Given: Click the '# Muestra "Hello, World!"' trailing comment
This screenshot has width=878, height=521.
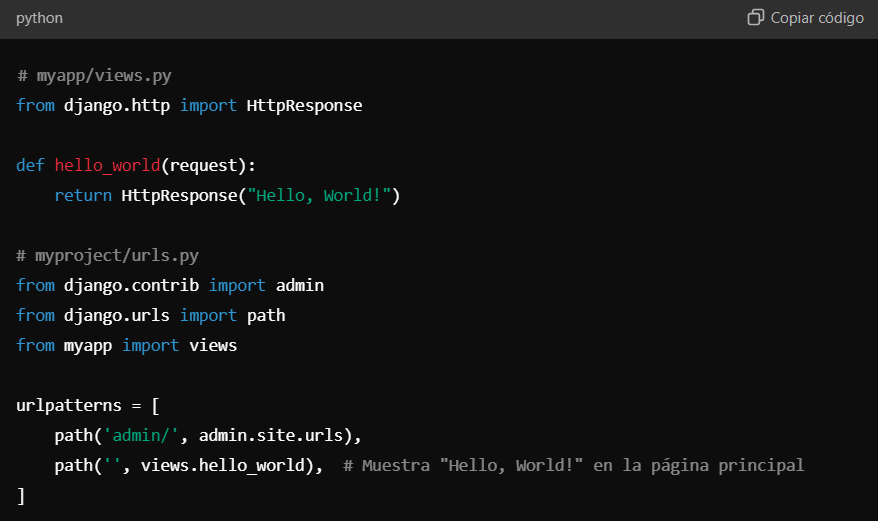Looking at the screenshot, I should pos(573,466).
